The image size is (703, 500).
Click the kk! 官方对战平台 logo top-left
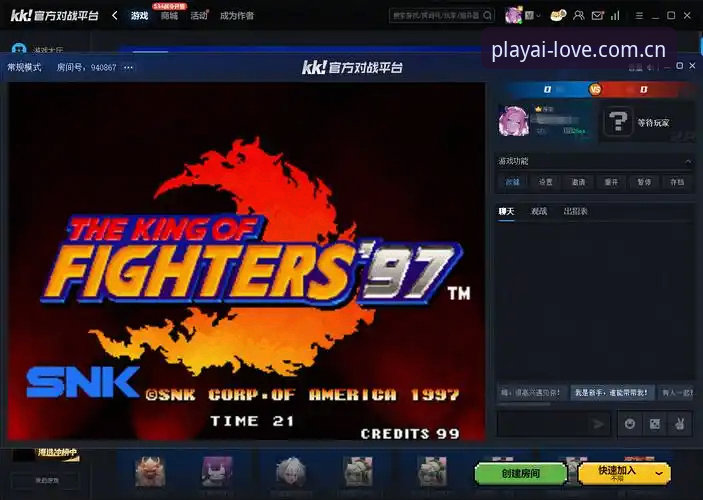point(54,16)
